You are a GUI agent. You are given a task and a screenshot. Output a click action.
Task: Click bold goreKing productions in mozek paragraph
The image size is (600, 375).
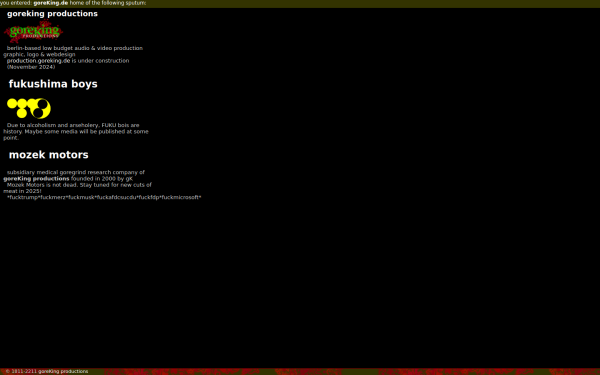[36, 179]
